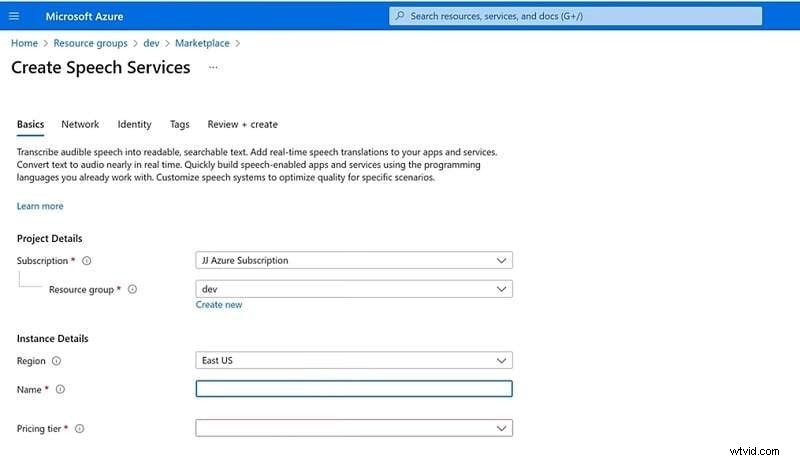Viewport: 800px width, 461px height.
Task: Switch to the Tags tab
Action: [x=180, y=124]
